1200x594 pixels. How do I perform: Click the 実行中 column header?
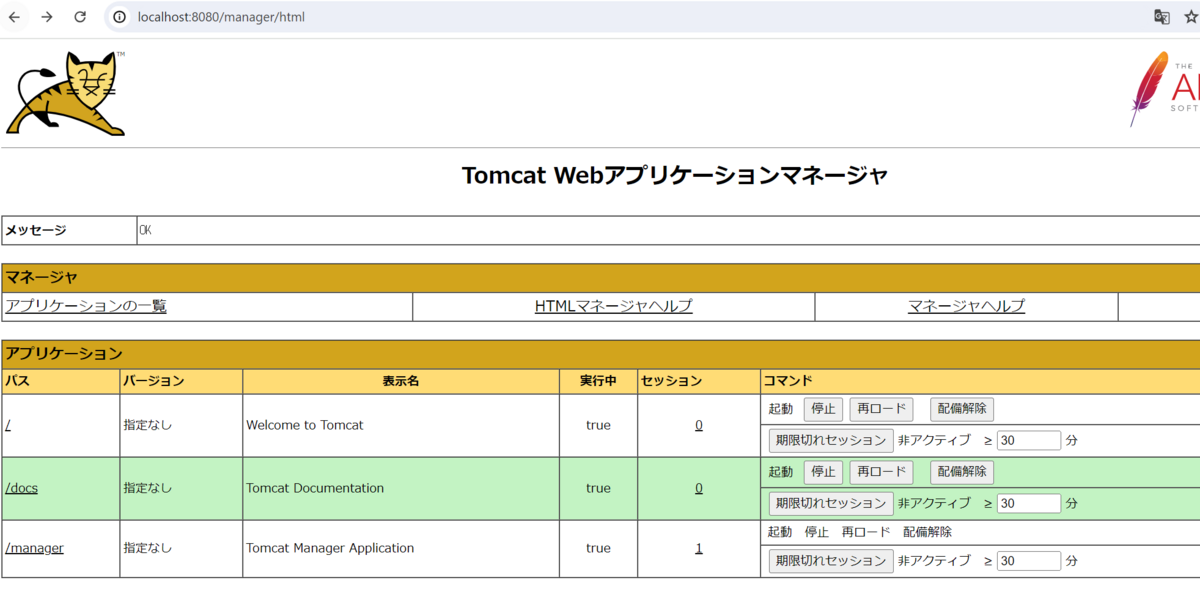coord(598,381)
